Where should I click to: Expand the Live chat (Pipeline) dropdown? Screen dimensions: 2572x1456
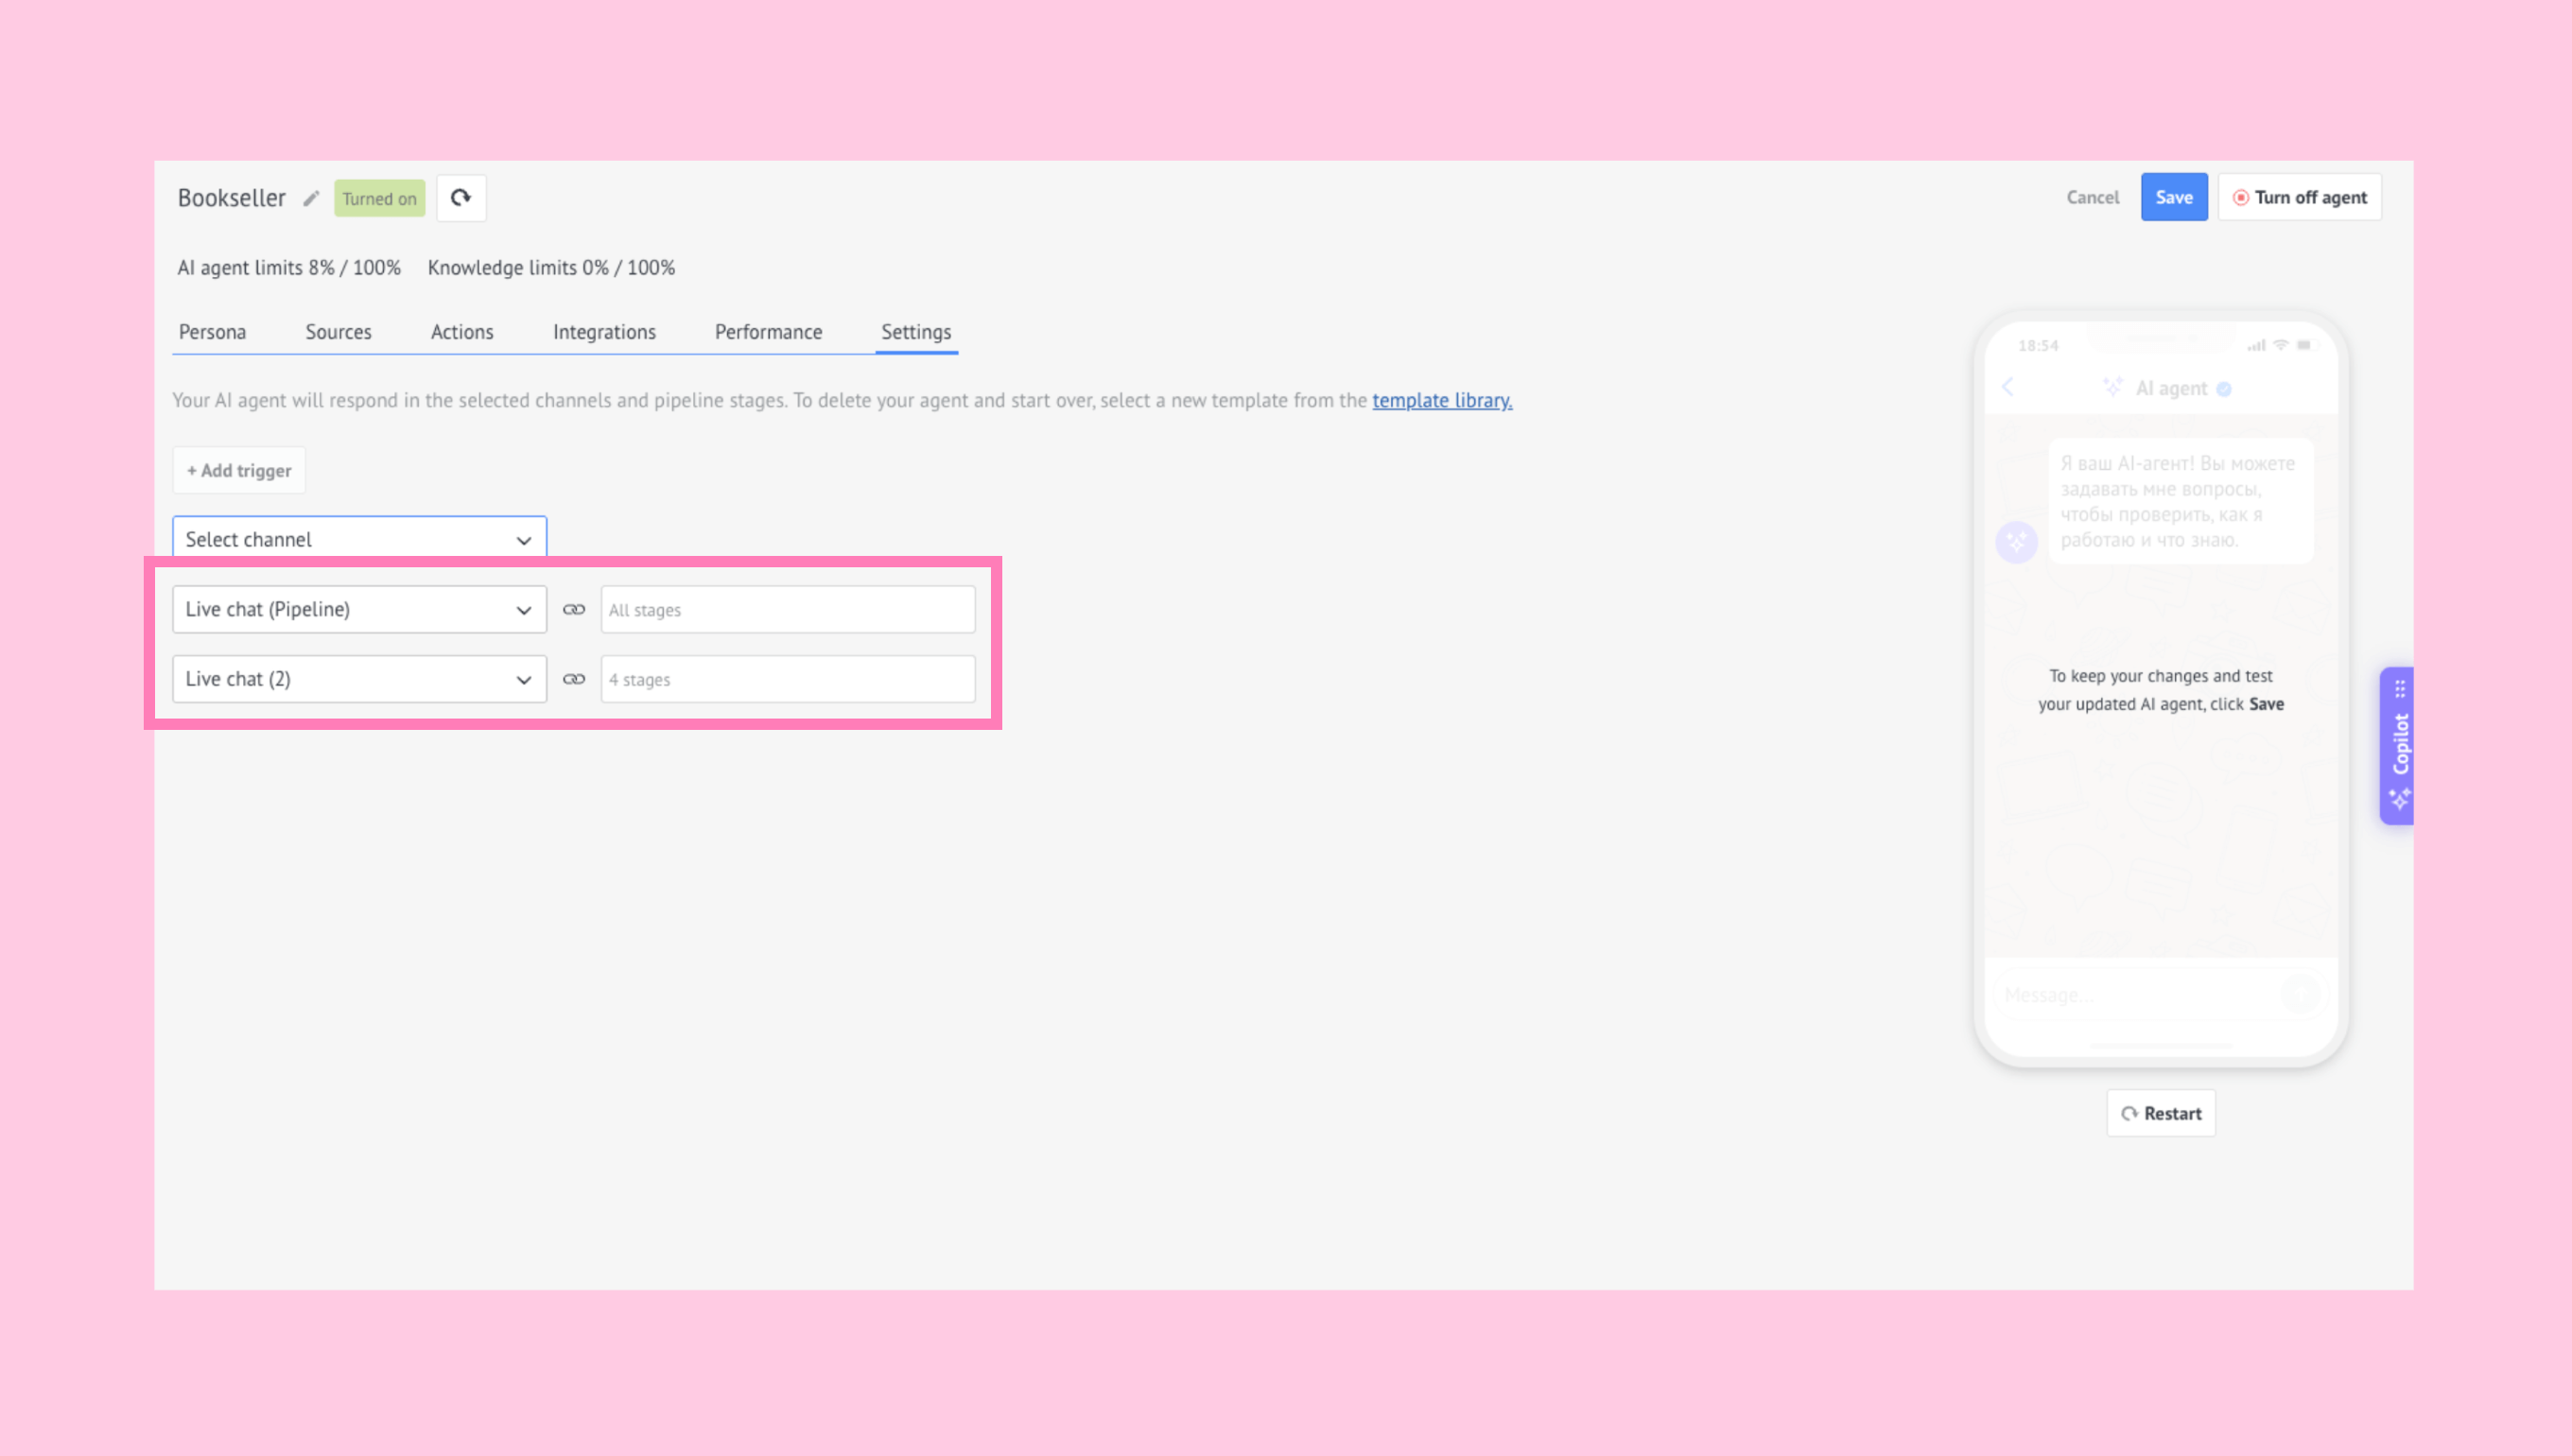359,610
